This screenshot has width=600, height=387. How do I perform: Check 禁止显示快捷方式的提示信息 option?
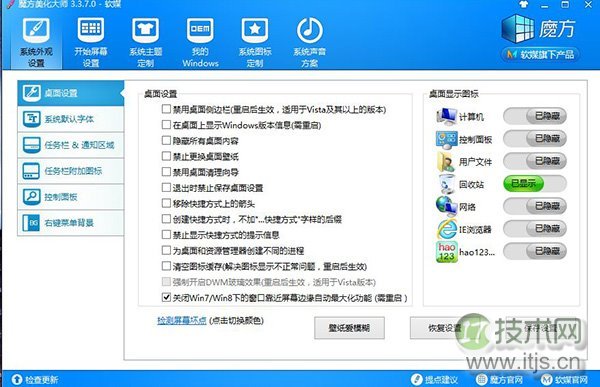166,235
